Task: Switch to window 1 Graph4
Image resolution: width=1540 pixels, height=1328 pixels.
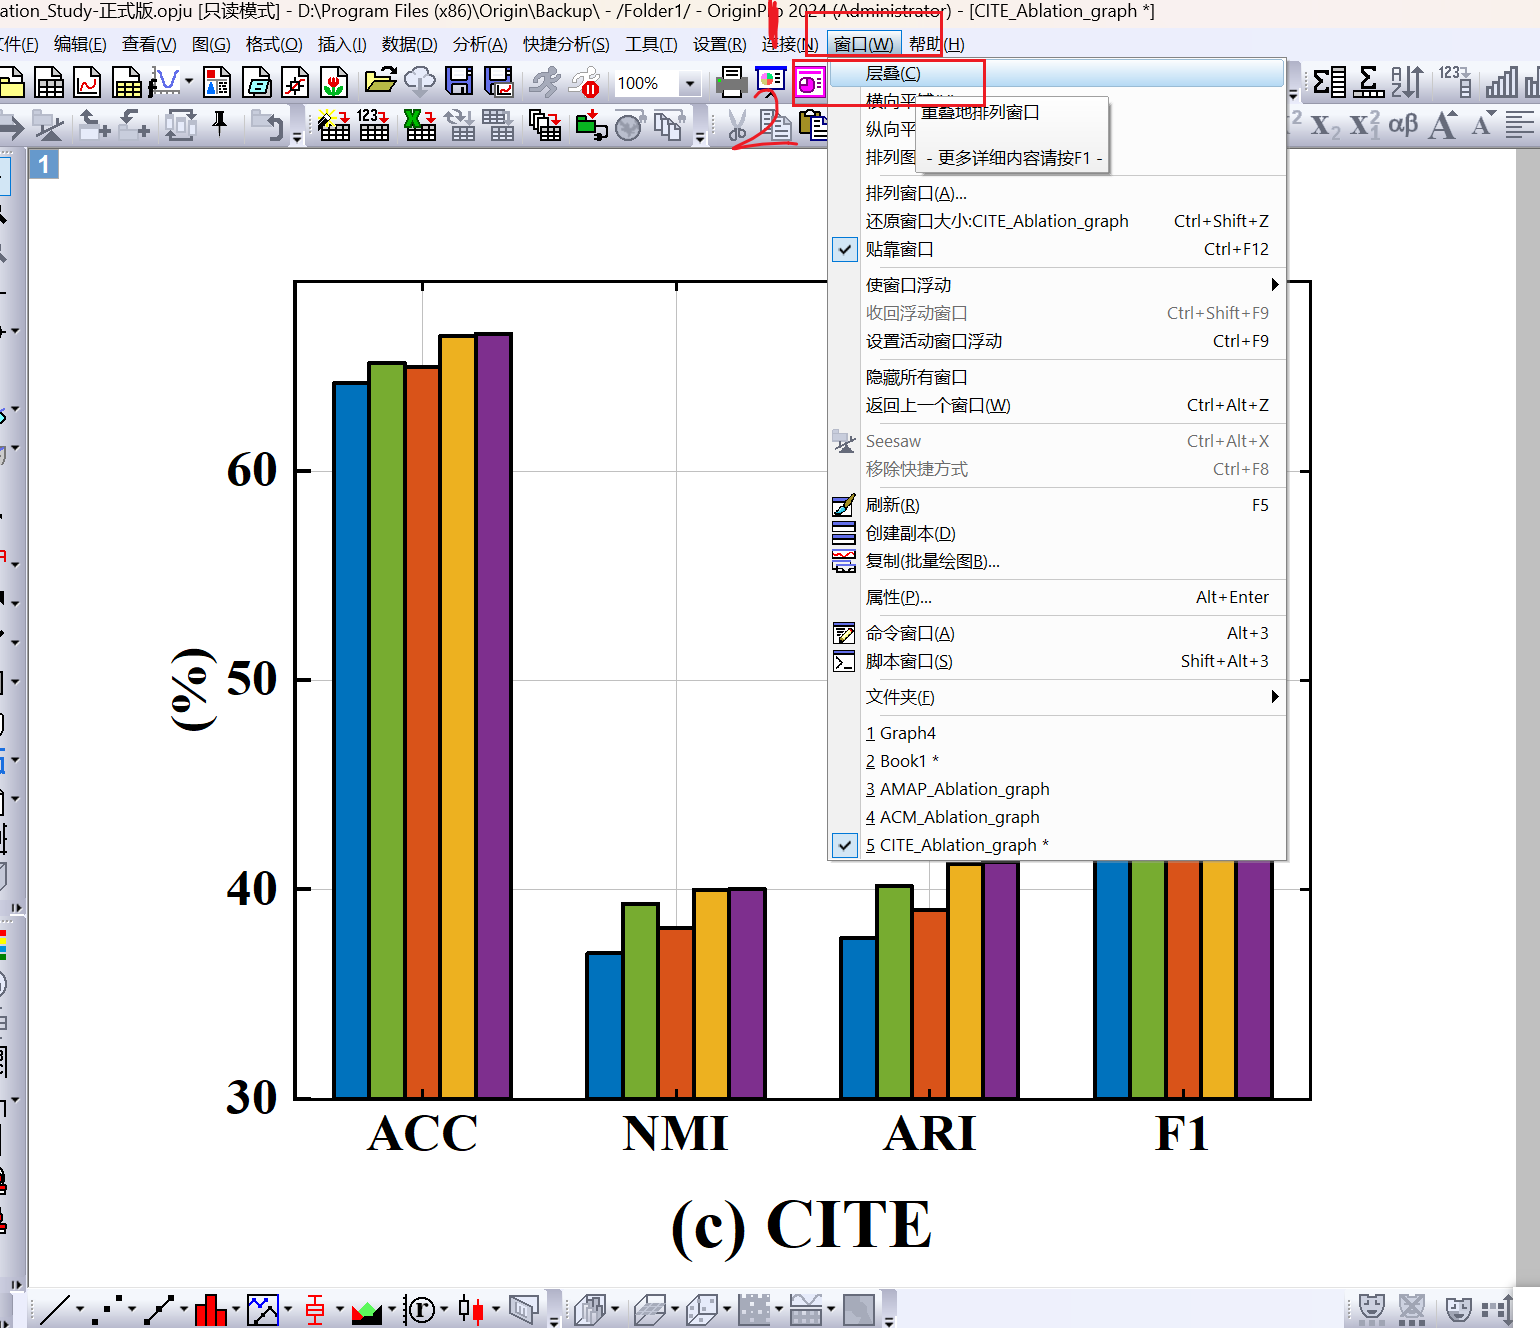Action: tap(1057, 733)
